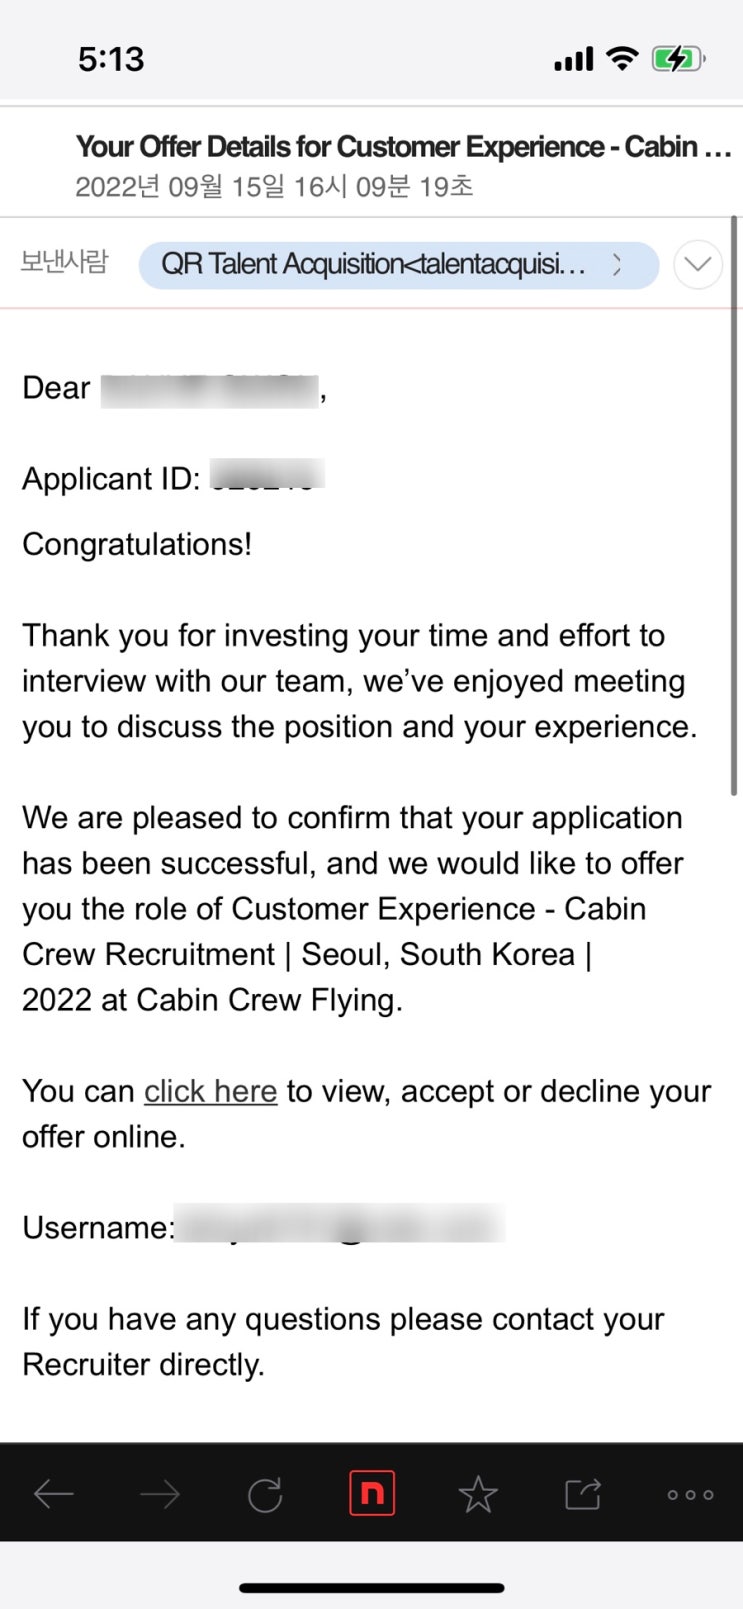The image size is (743, 1609).
Task: Reload the current page
Action: [x=265, y=1494]
